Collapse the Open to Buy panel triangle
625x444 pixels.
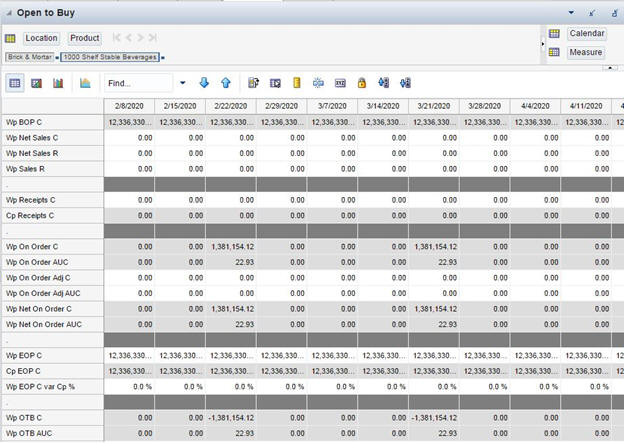tap(9, 13)
